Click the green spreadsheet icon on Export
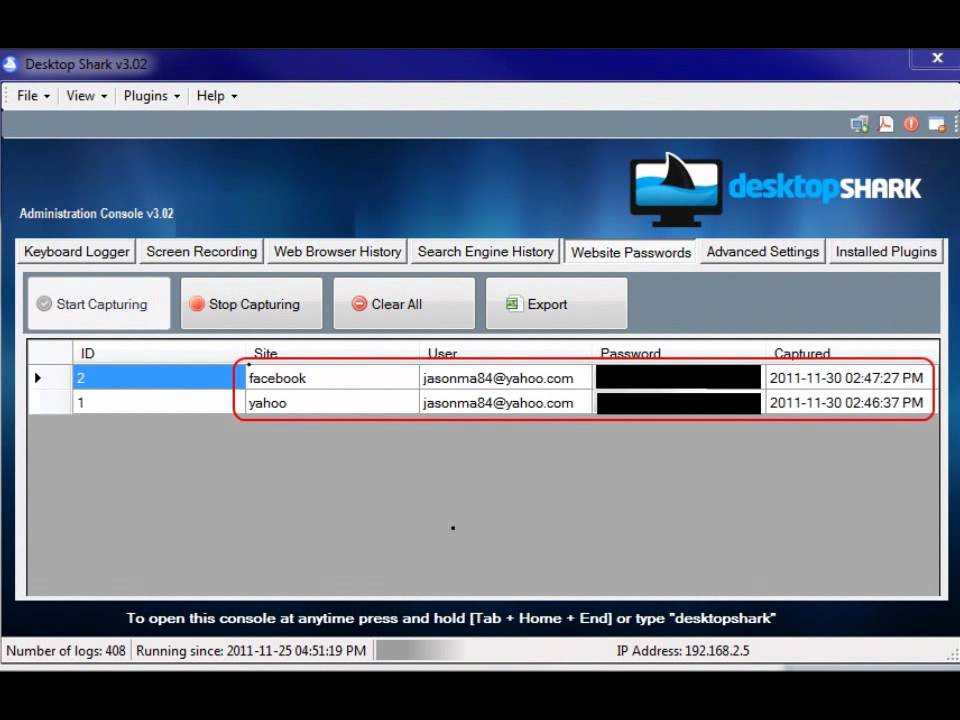Screen dimensions: 960x720 pos(514,304)
